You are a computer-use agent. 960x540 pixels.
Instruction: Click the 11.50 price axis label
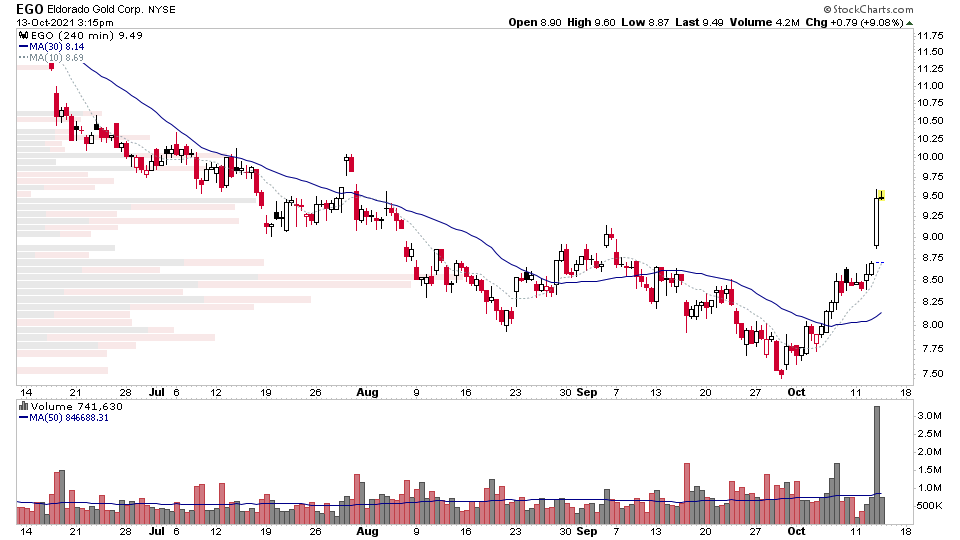929,52
